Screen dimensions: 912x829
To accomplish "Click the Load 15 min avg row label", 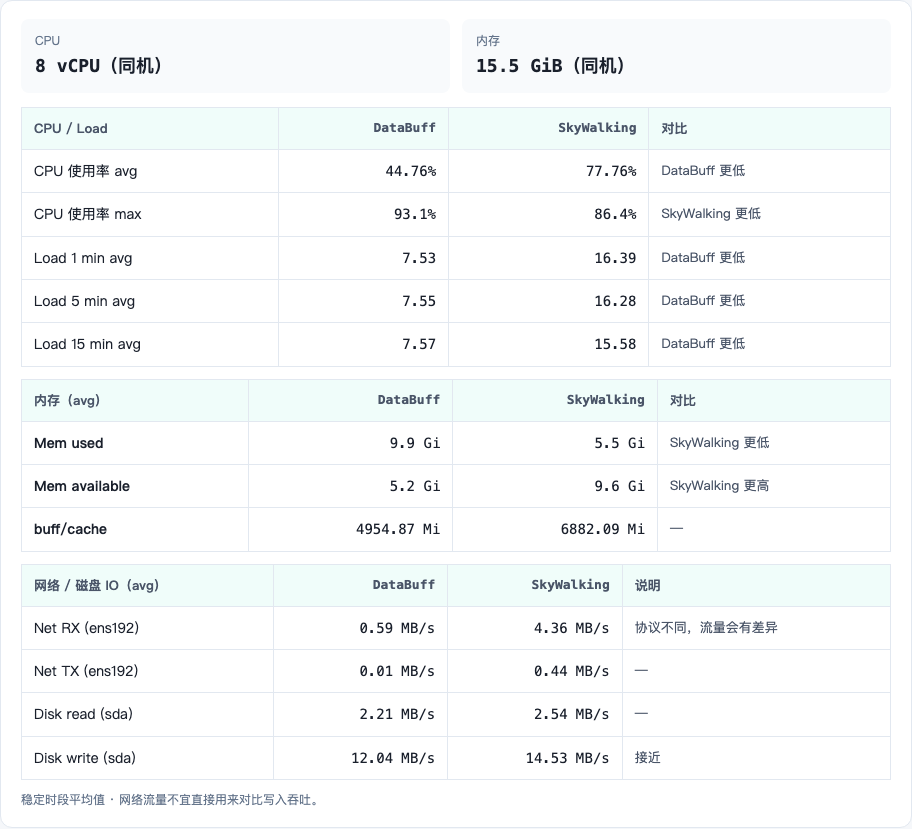I will (87, 344).
